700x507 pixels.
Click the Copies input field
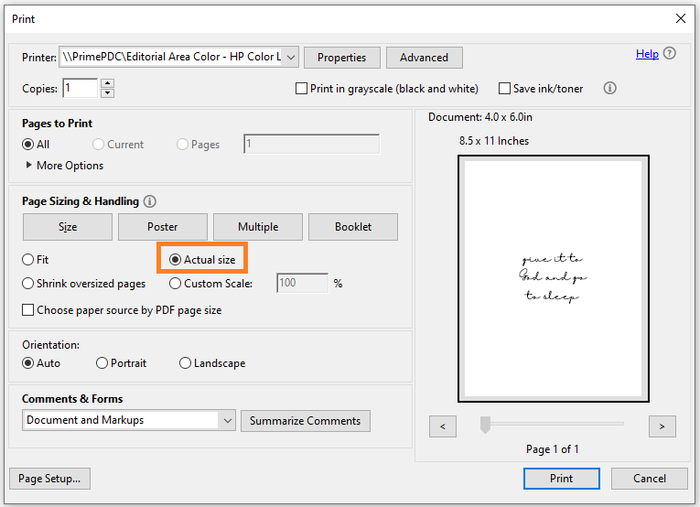[x=80, y=89]
